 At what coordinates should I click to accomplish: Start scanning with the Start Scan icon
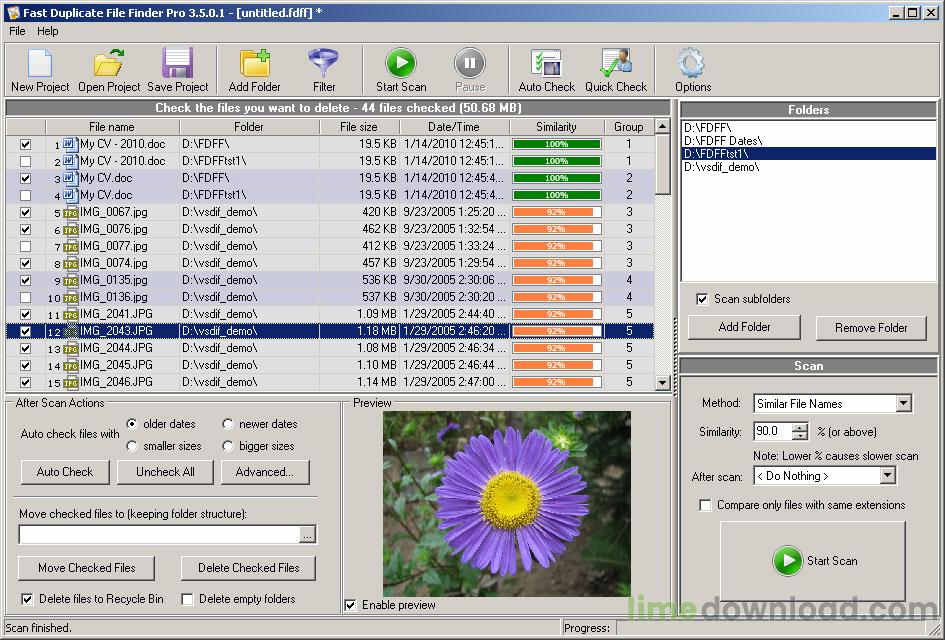pos(399,63)
